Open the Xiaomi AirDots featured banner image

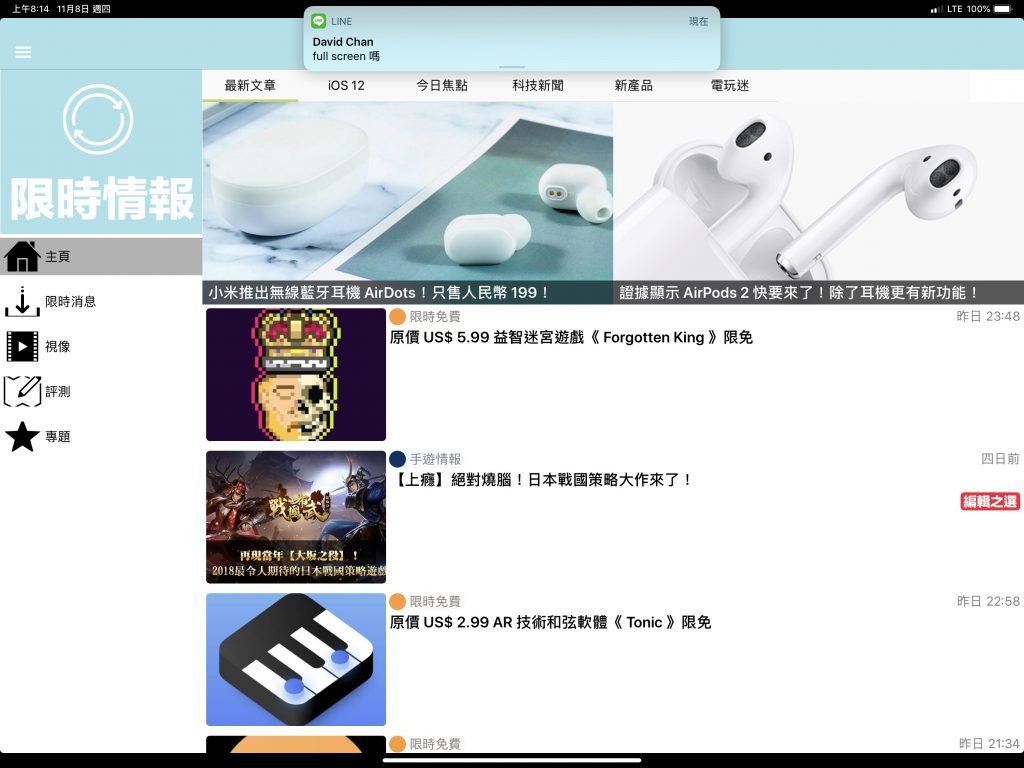(x=408, y=202)
